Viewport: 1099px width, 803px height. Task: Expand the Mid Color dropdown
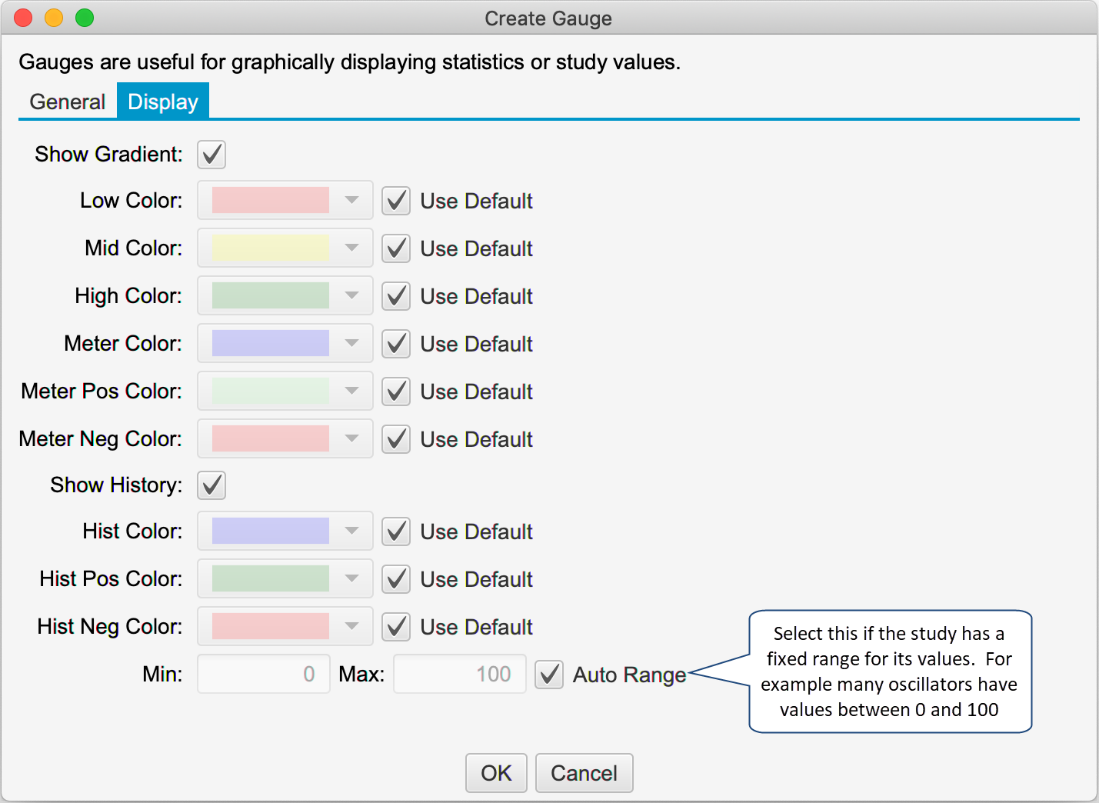point(351,249)
